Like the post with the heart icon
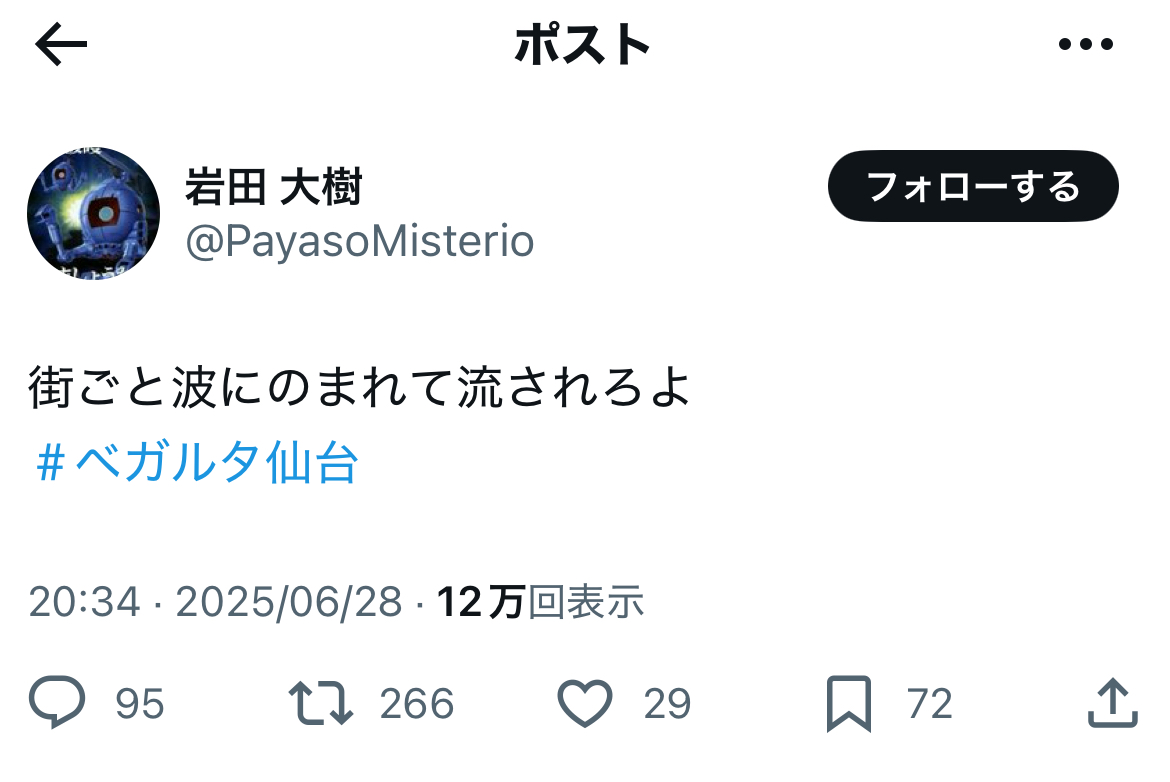This screenshot has height=782, width=1170. coord(585,703)
